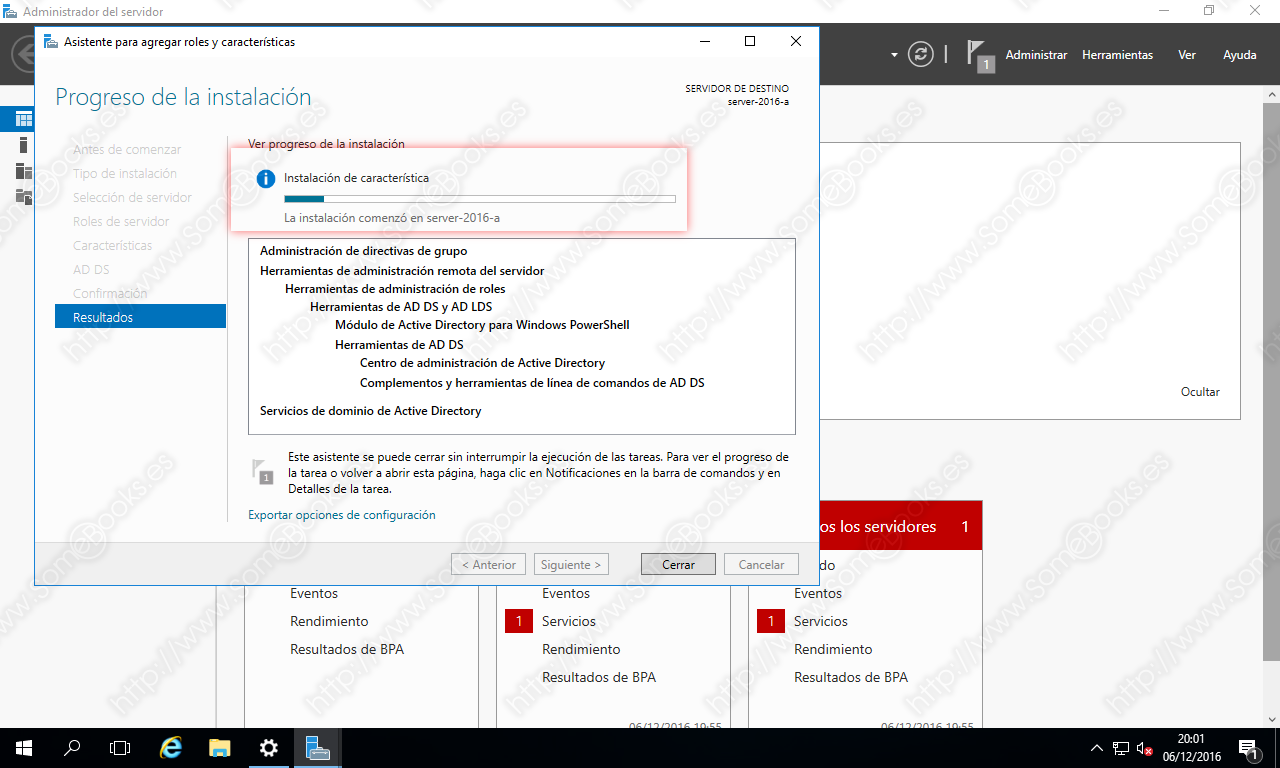The height and width of the screenshot is (768, 1280).
Task: Open Exportar opciones de configuración link
Action: click(342, 514)
